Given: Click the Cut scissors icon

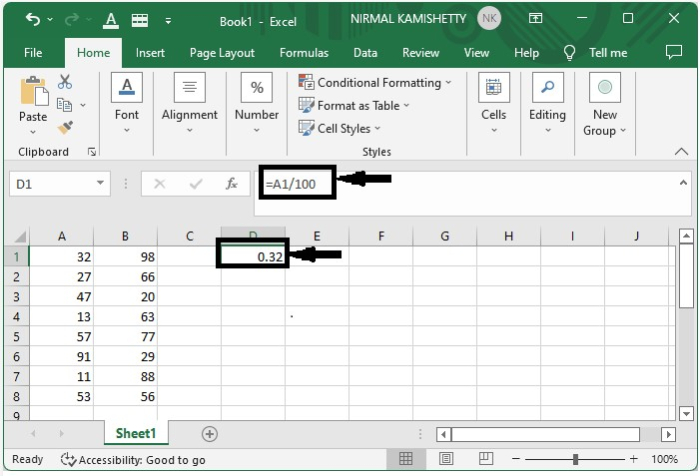Looking at the screenshot, I should coord(65,82).
